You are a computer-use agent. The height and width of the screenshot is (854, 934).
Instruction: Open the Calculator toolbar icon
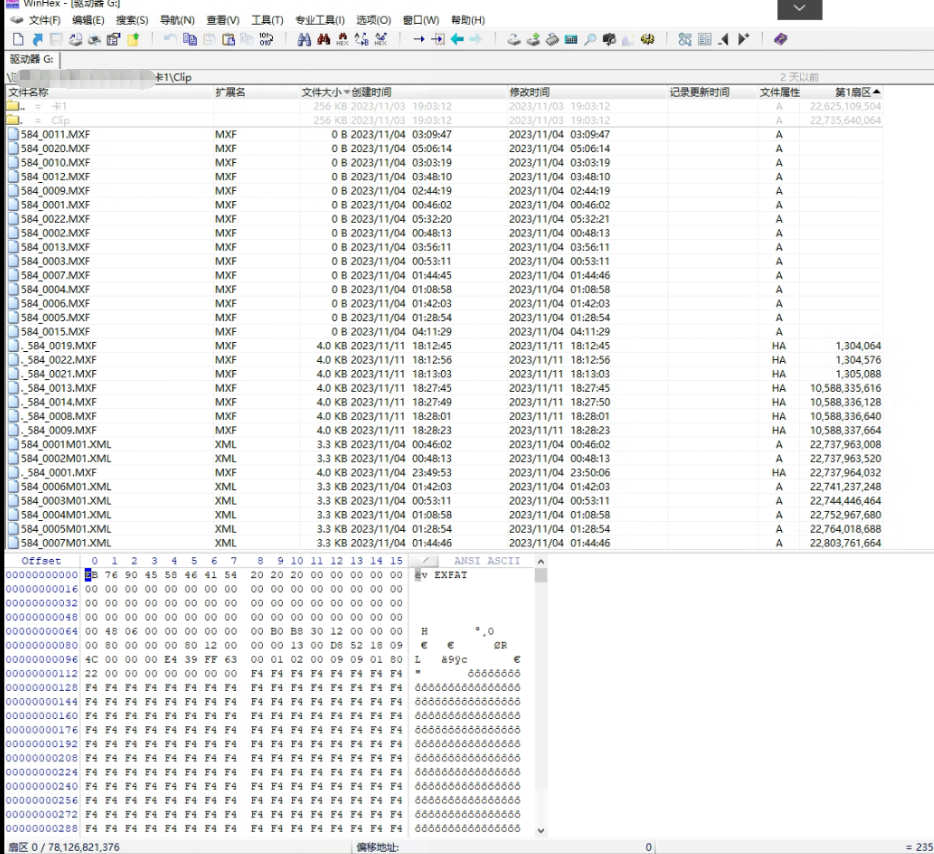point(571,39)
